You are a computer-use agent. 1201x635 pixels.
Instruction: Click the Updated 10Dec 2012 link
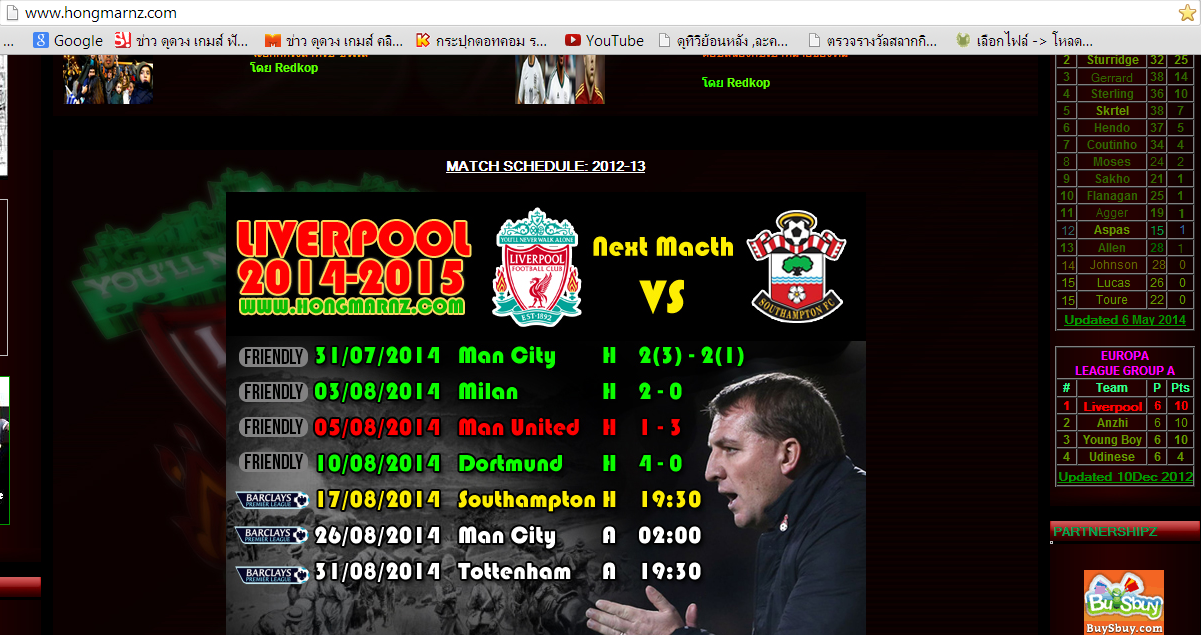coord(1125,477)
